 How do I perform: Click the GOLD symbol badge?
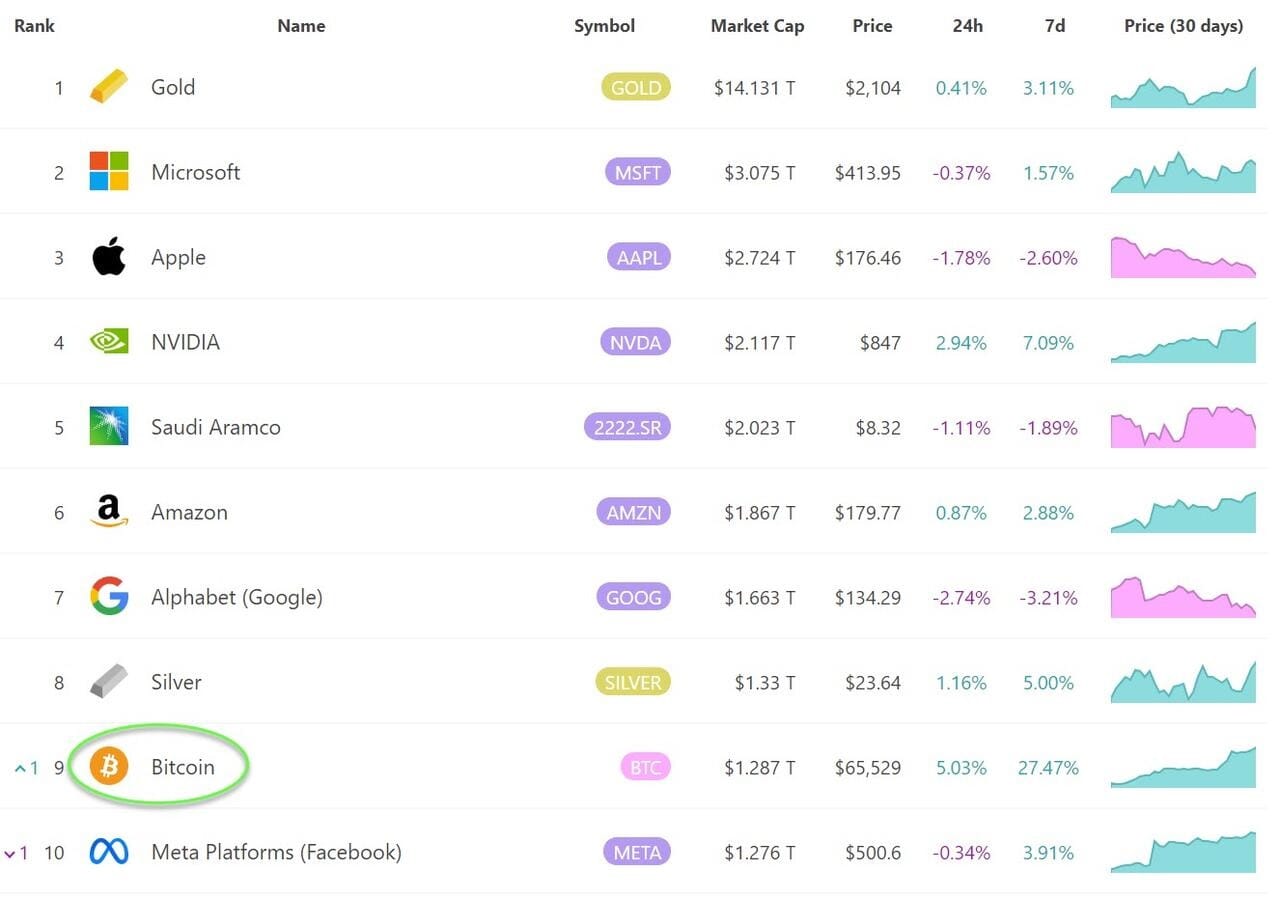tap(636, 87)
